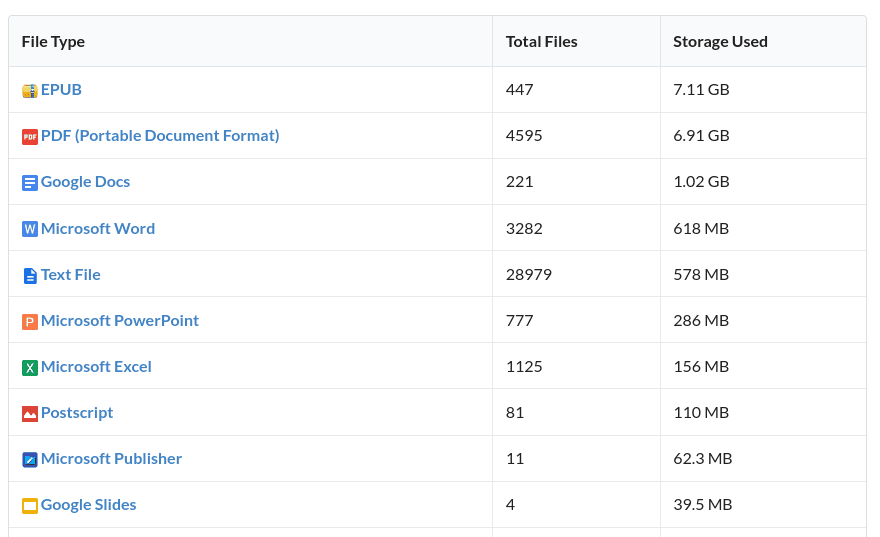Click the 618 MB storage value

[x=701, y=228]
